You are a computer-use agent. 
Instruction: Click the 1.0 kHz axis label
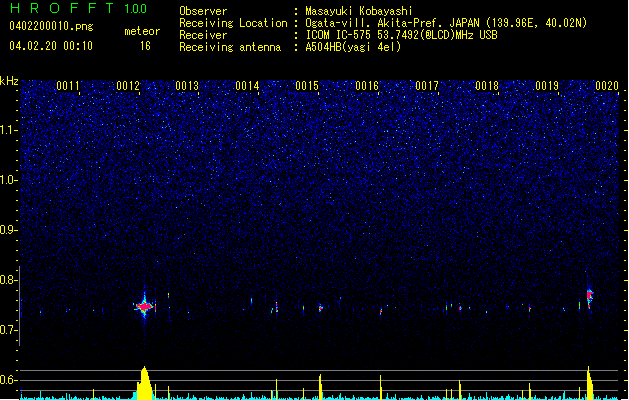8,180
